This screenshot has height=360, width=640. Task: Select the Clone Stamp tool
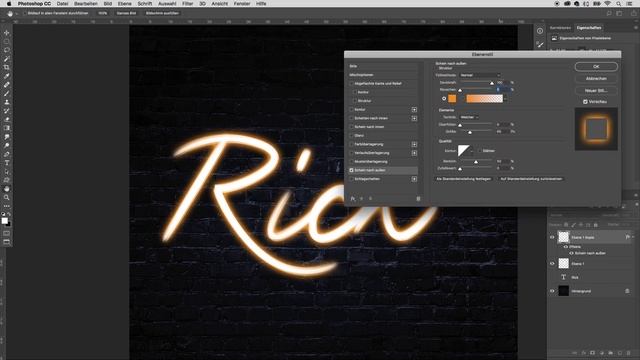coord(7,102)
